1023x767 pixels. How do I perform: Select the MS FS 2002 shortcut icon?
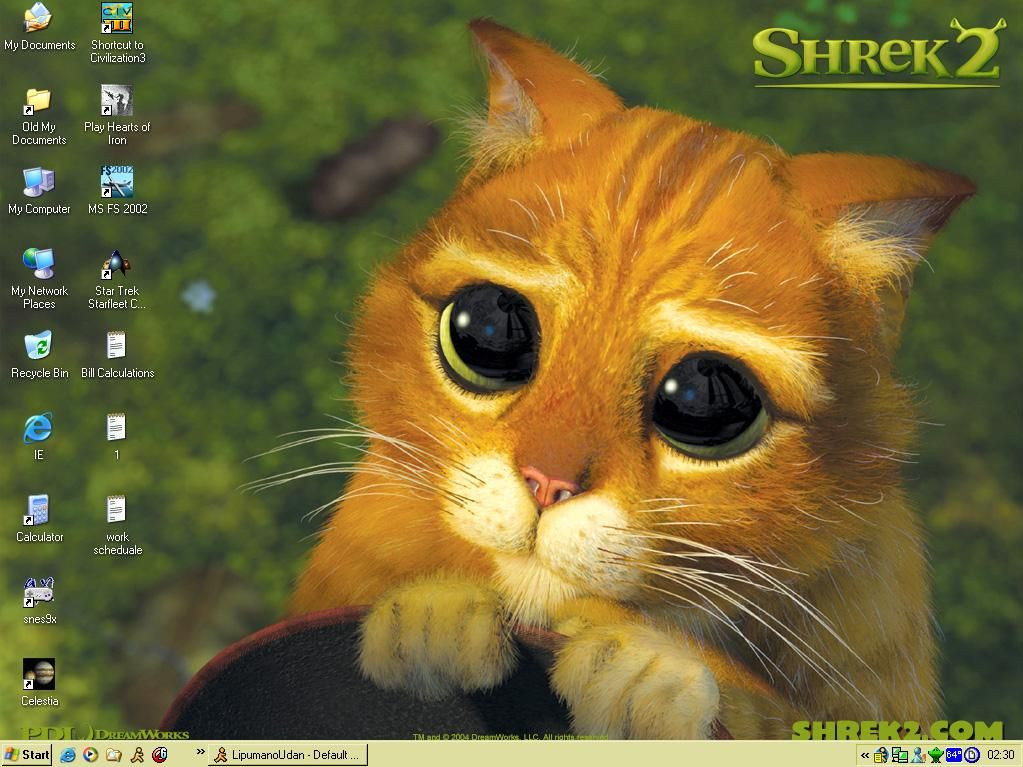(117, 191)
